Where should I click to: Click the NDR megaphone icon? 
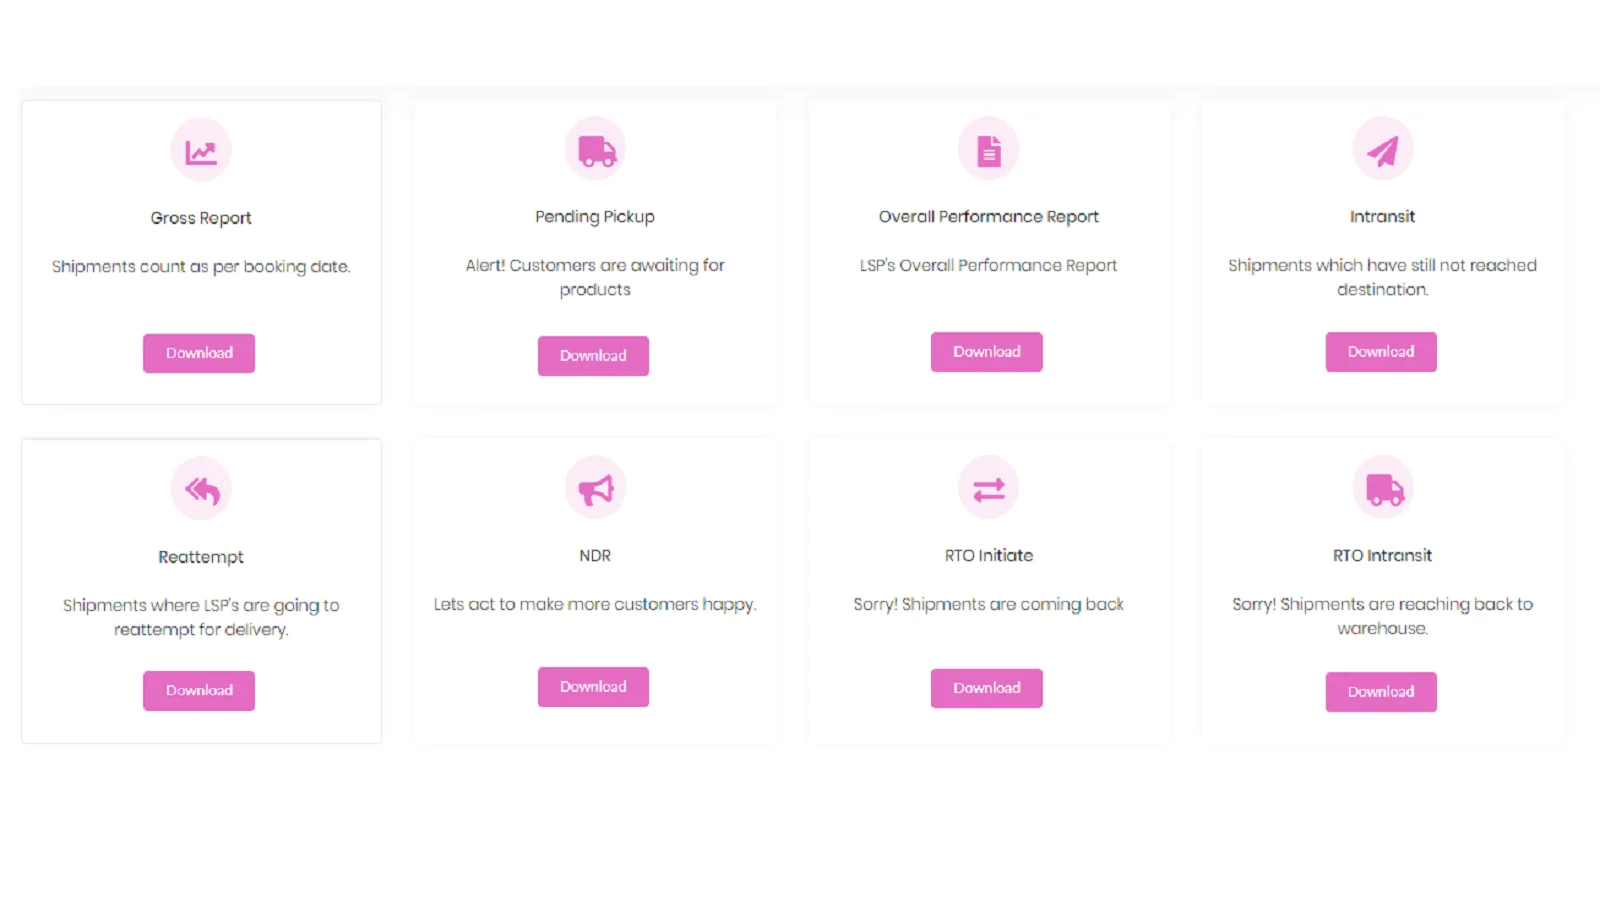pyautogui.click(x=596, y=489)
